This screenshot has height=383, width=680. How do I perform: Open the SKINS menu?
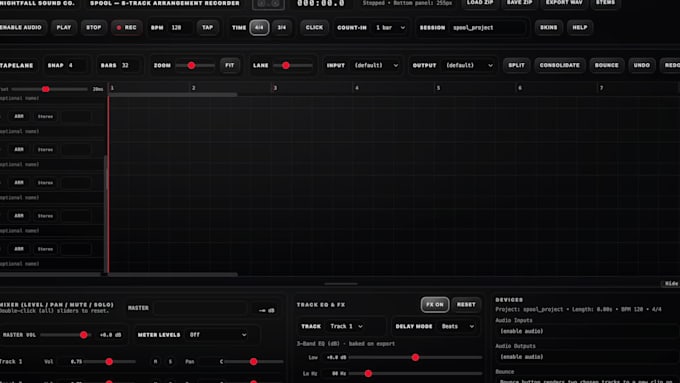[x=549, y=27]
